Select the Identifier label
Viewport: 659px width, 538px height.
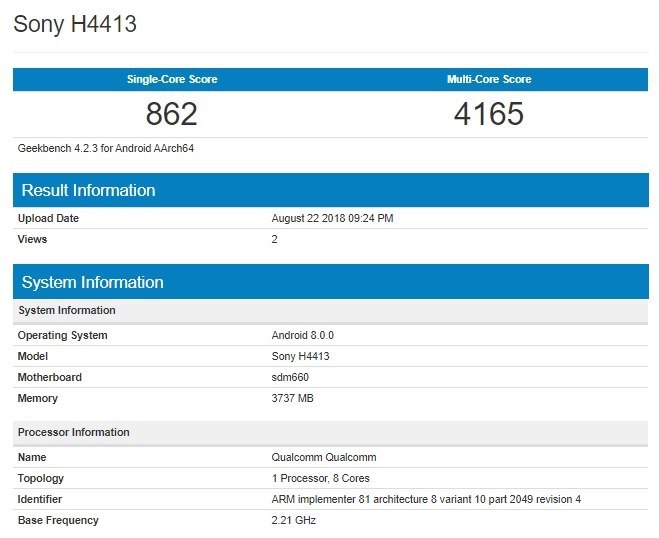(40, 499)
